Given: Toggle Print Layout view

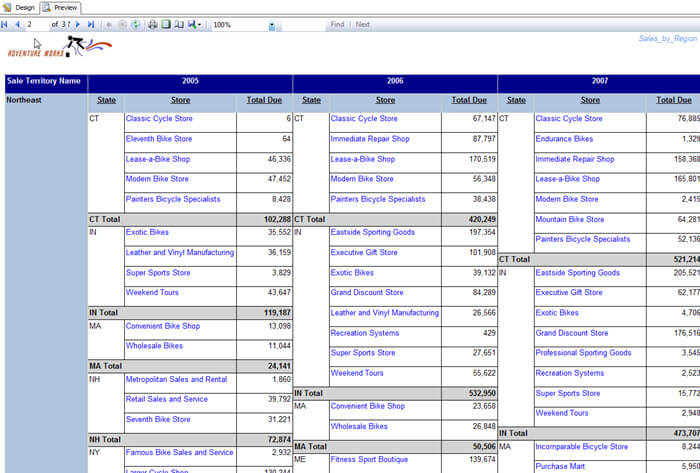Looking at the screenshot, I should click(x=166, y=25).
